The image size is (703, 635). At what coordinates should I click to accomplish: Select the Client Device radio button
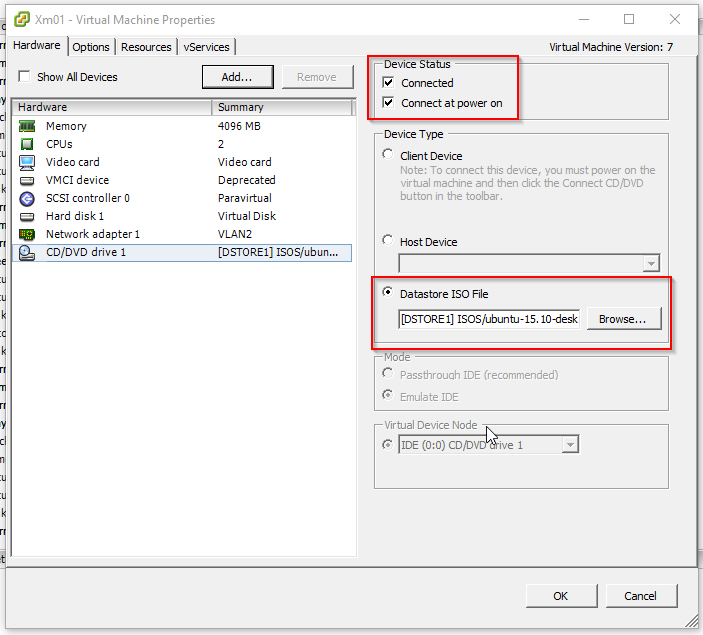(x=388, y=155)
